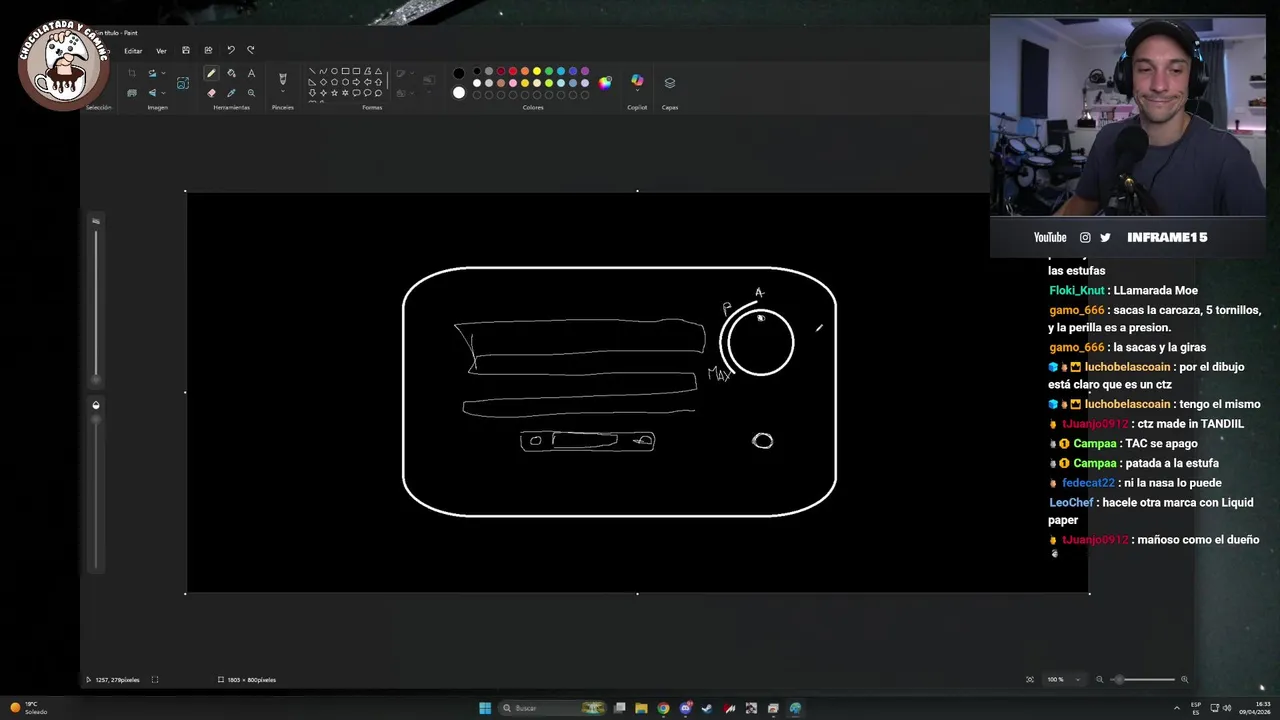Open the Layers (Capas) panel
Screen dimensions: 1280x720
click(x=670, y=83)
